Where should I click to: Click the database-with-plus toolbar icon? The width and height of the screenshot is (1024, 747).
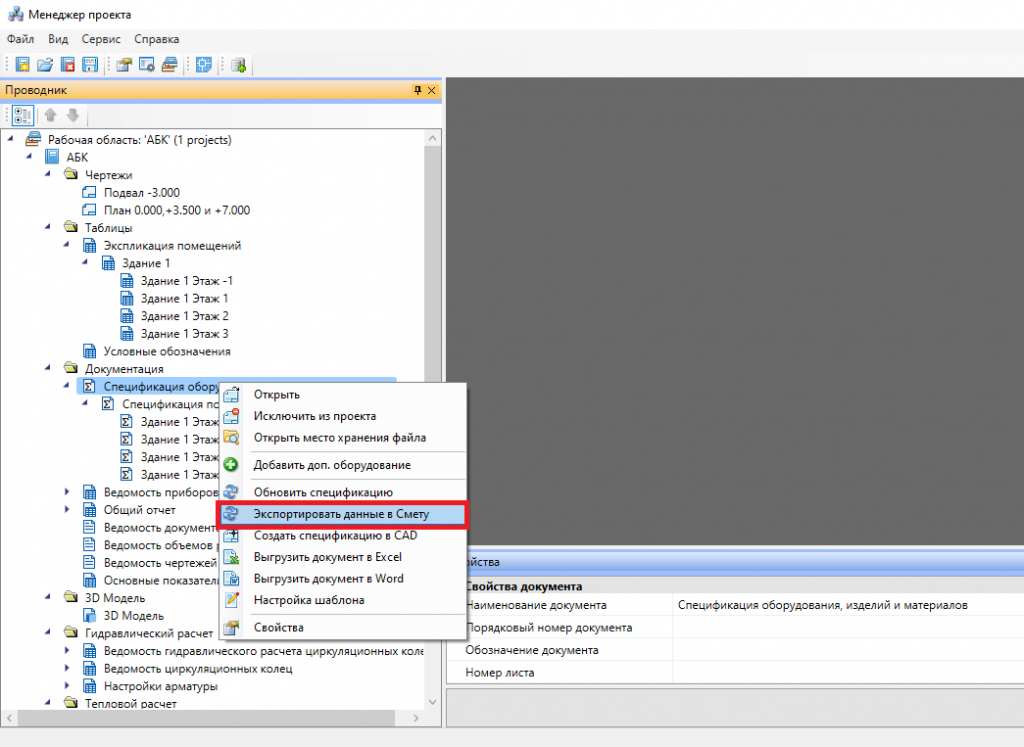click(238, 64)
